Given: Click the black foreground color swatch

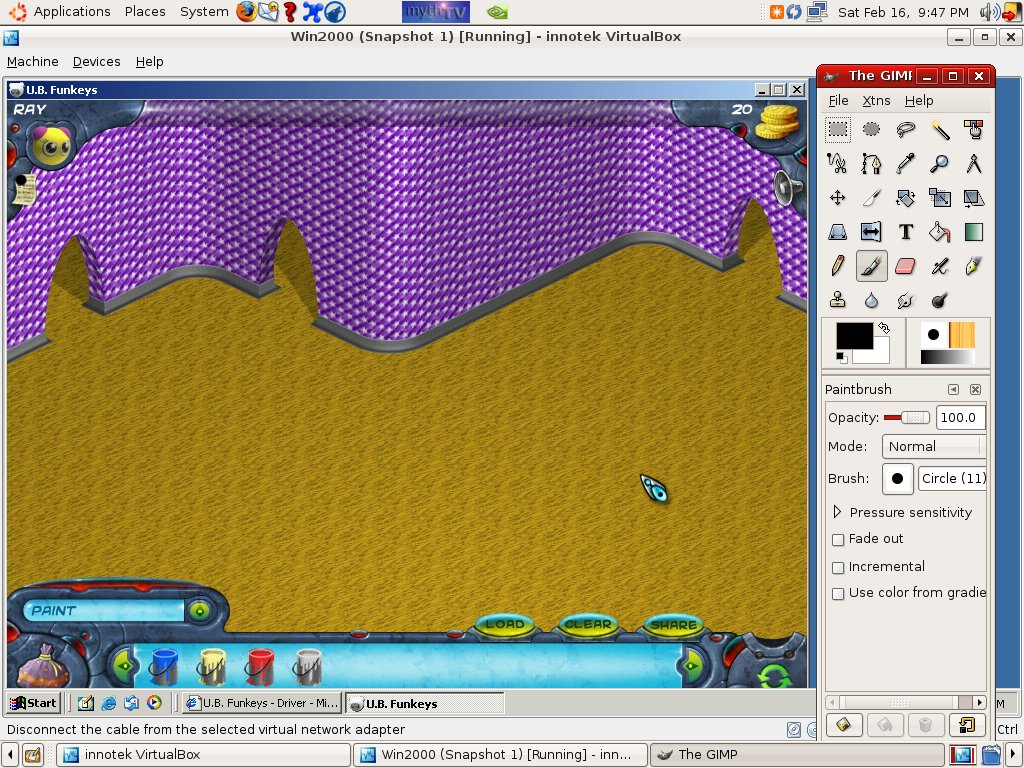Looking at the screenshot, I should click(854, 336).
